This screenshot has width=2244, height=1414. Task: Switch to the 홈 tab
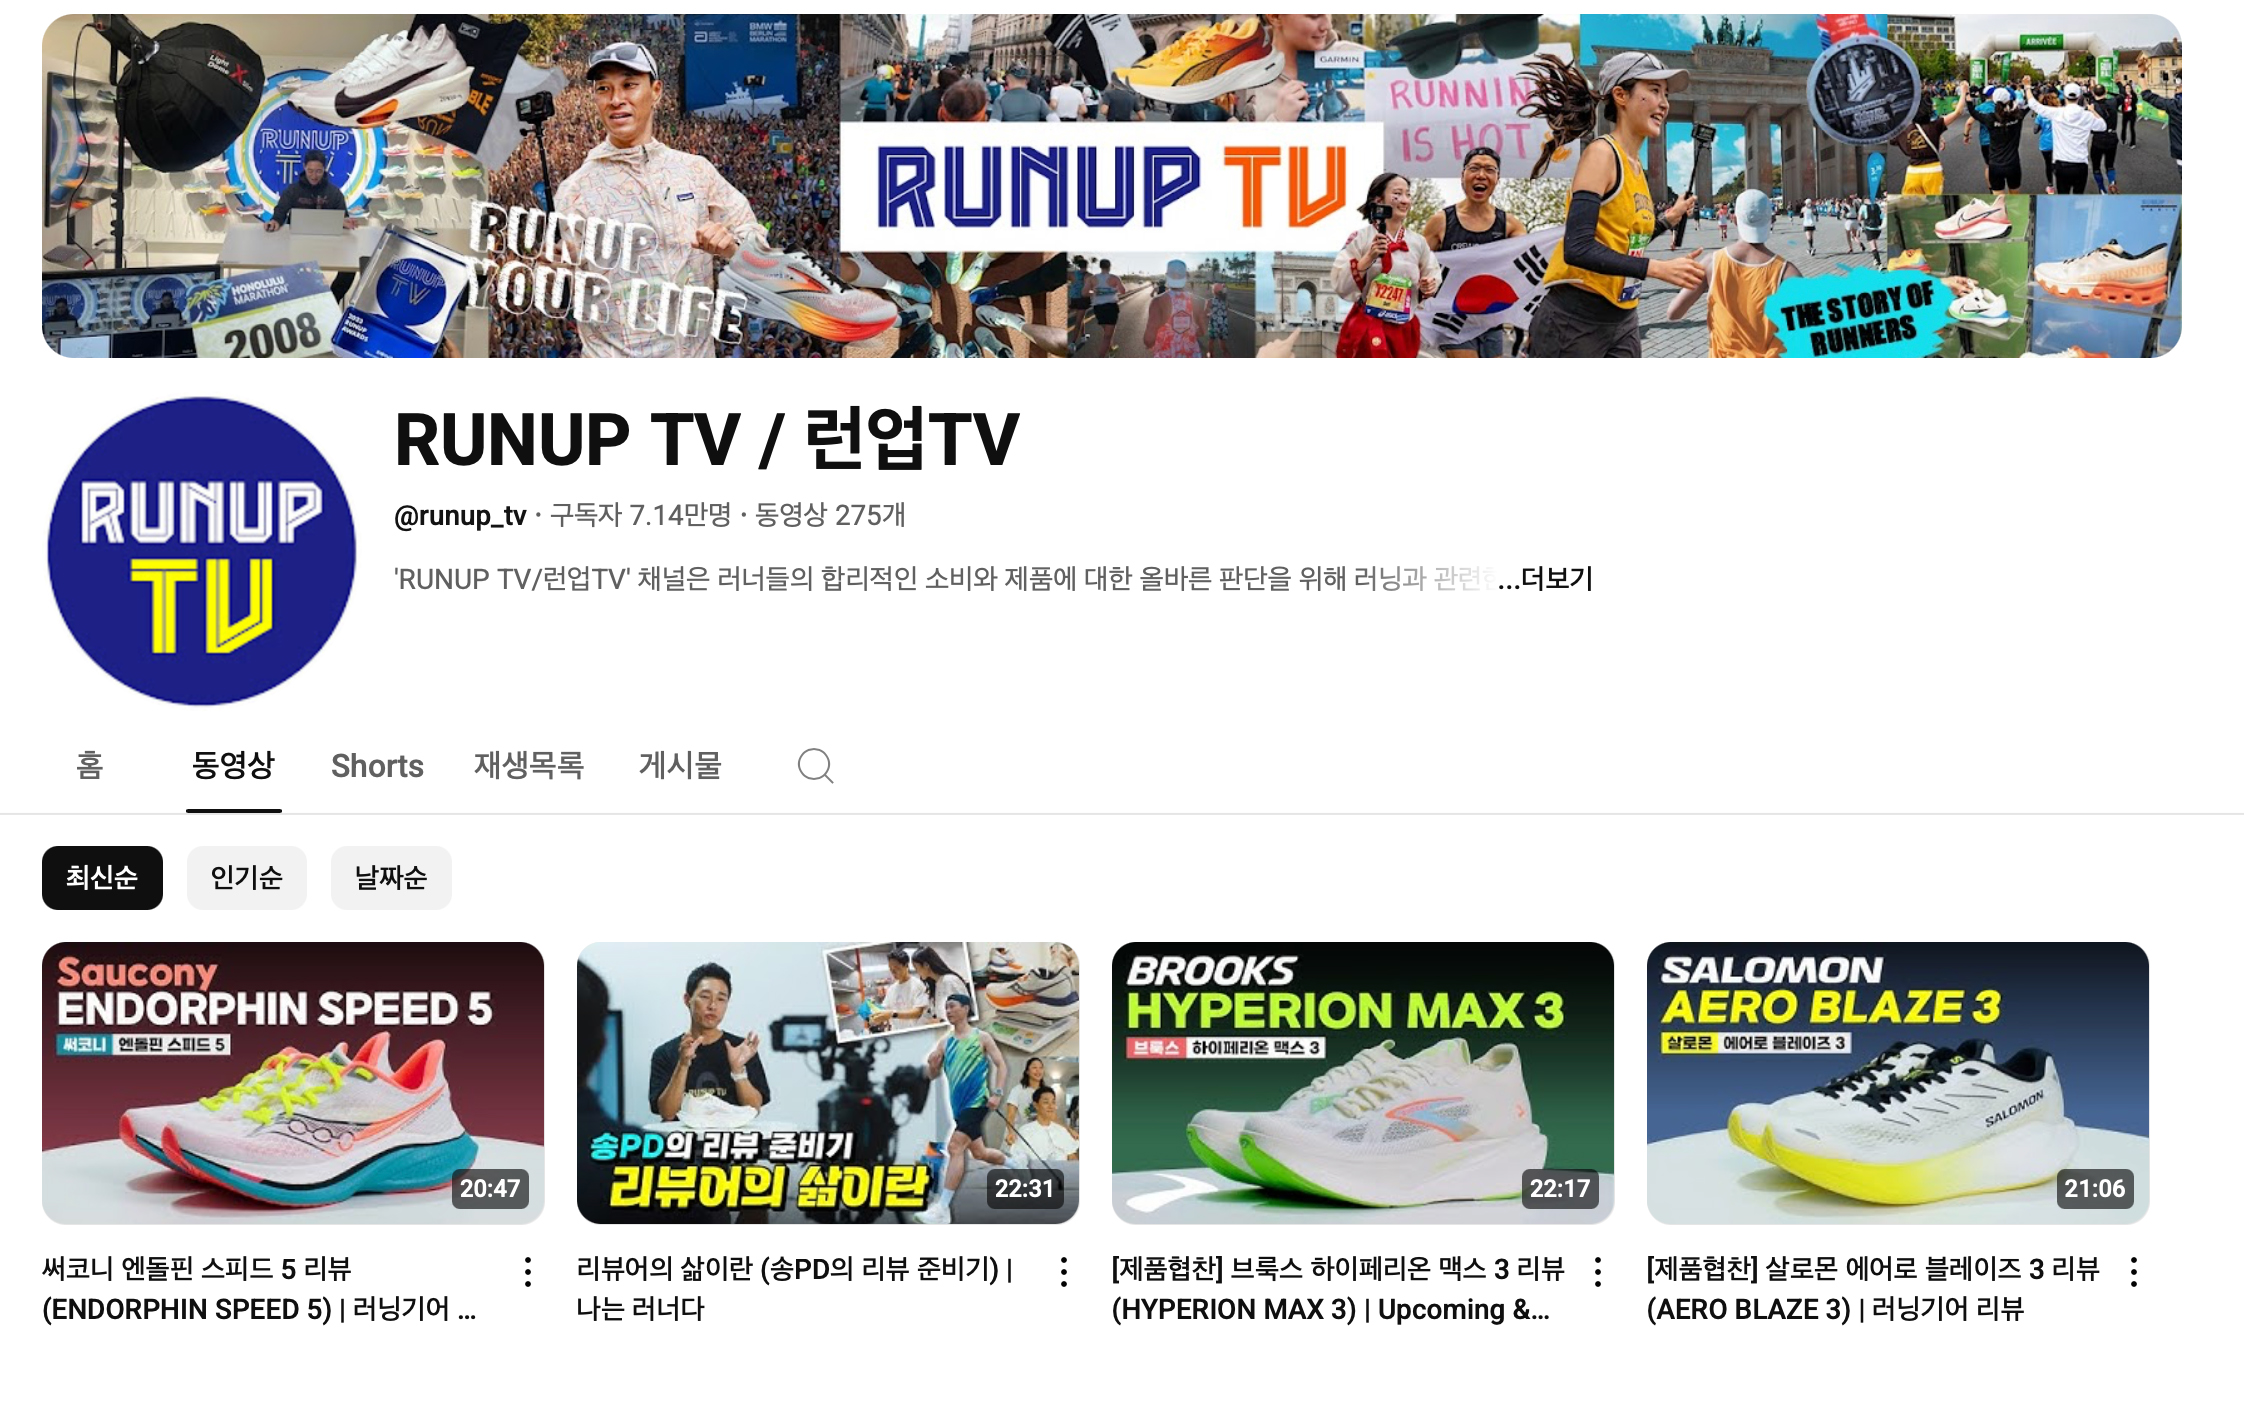coord(90,765)
